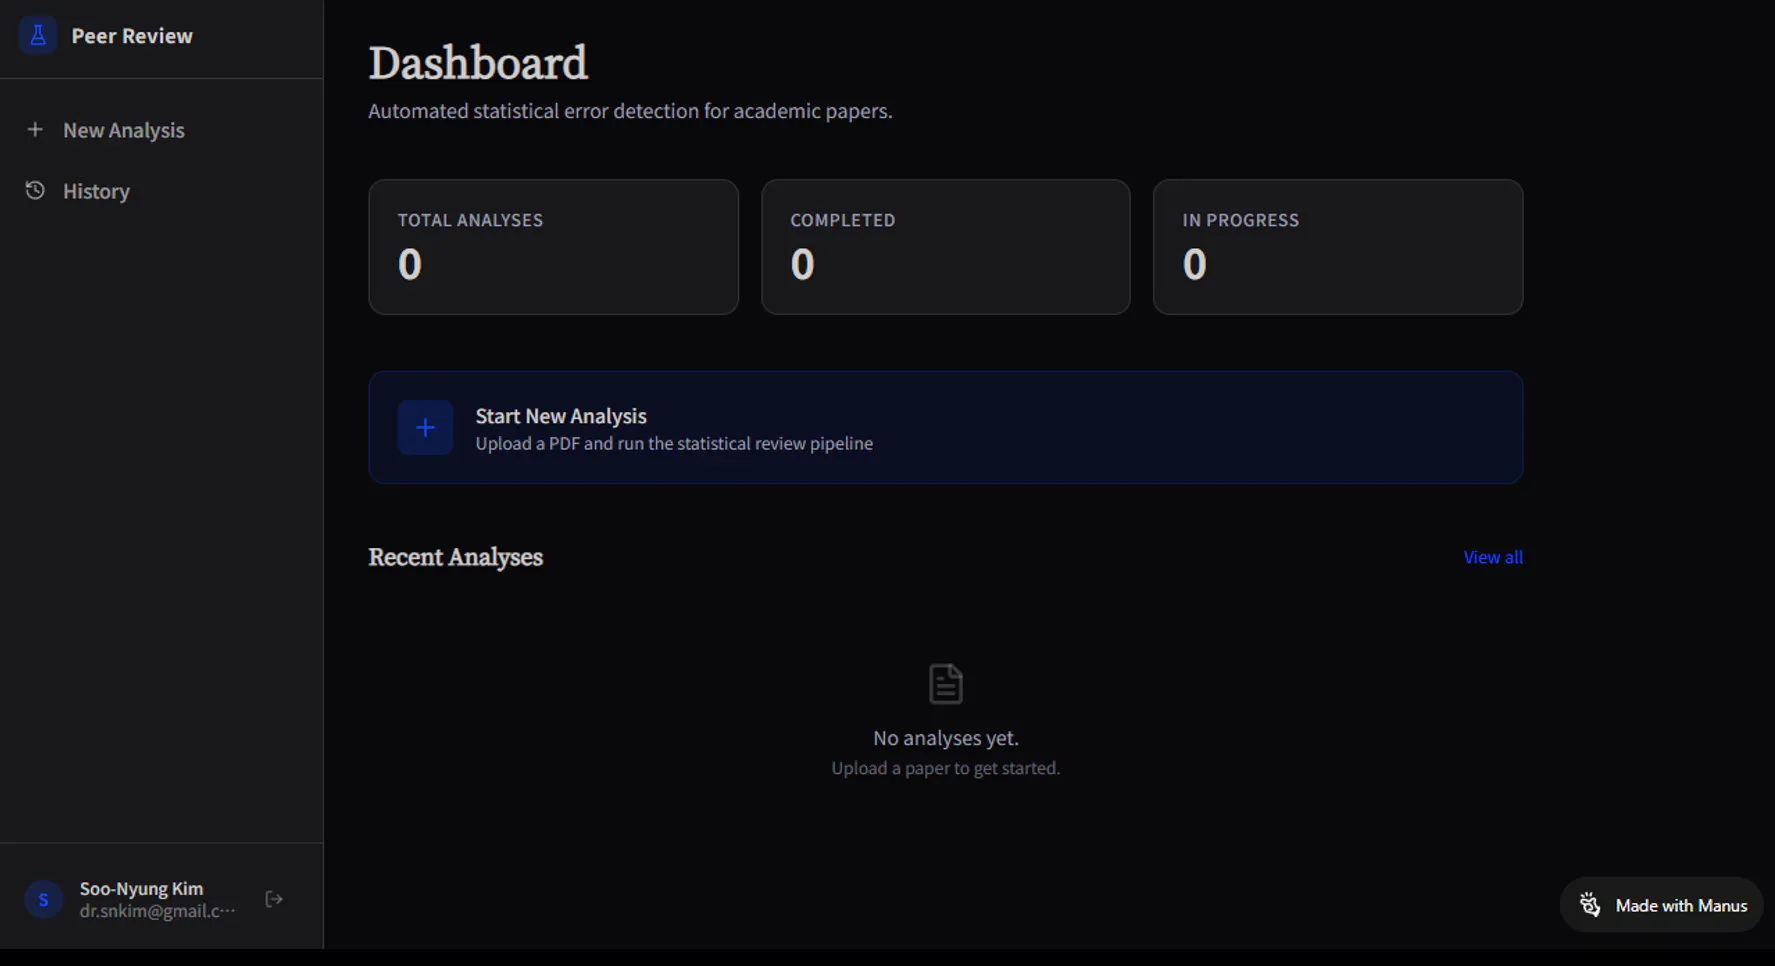Click the email dr.snkim@gmail.c… text
Screen dimensions: 1775x966
pyautogui.click(x=158, y=911)
